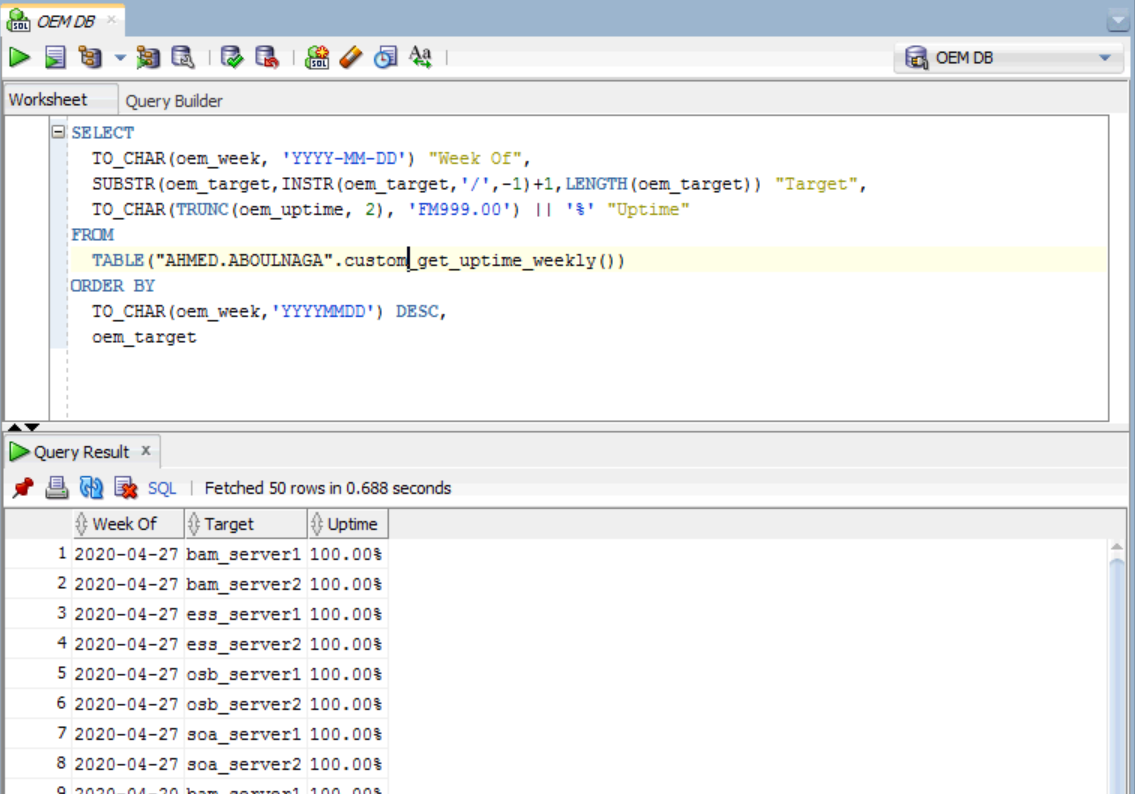Screen dimensions: 1136x794
Task: Pin the Query Result panel
Action: (x=23, y=488)
